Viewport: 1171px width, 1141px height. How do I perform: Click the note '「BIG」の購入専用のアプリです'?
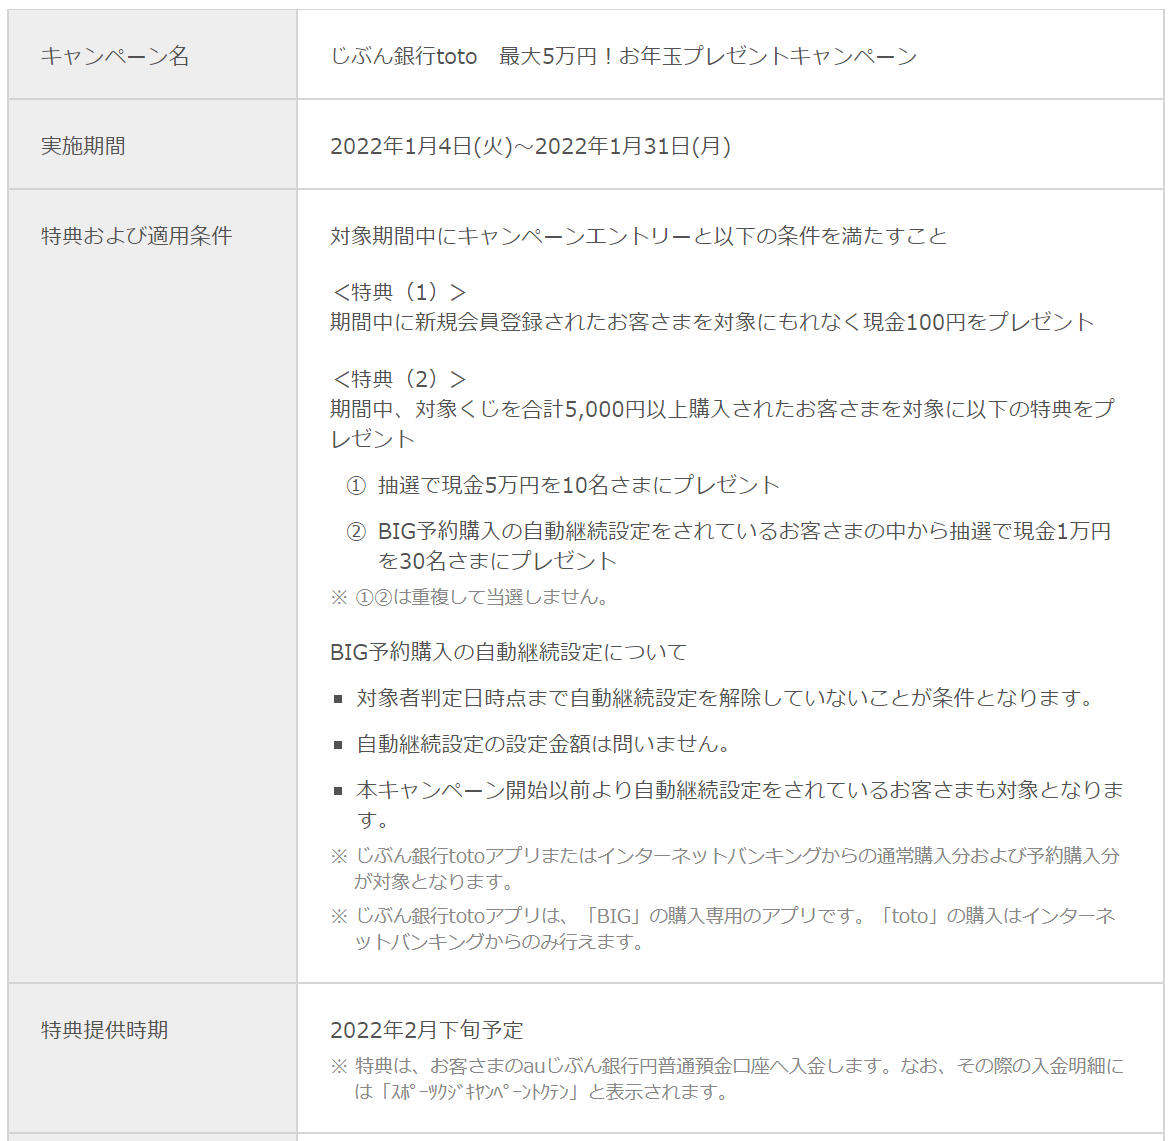coord(723,929)
